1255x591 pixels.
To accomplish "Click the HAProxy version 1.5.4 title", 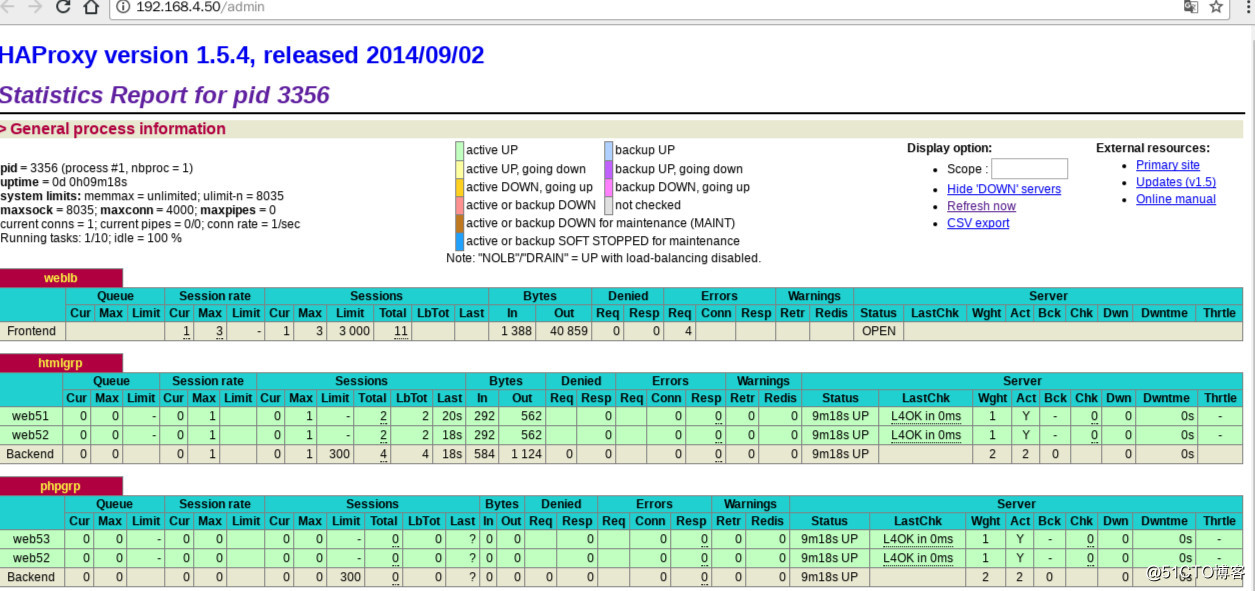I will tap(242, 55).
